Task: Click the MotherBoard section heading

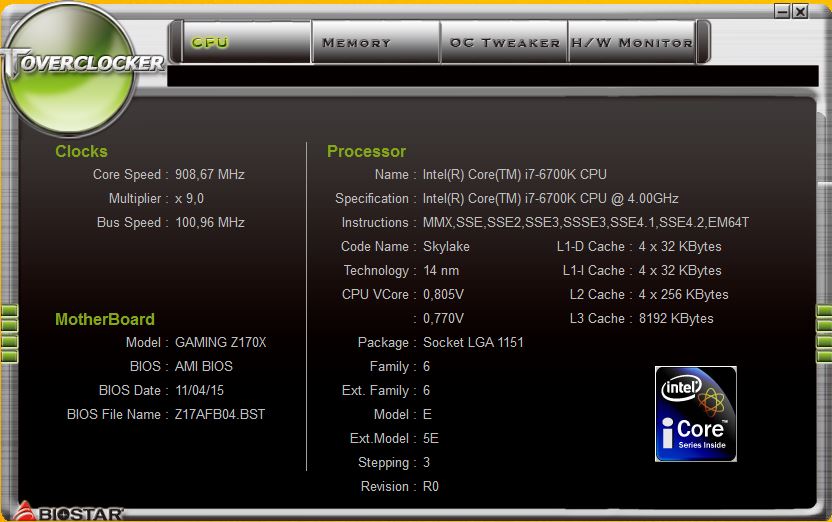Action: pyautogui.click(x=105, y=319)
